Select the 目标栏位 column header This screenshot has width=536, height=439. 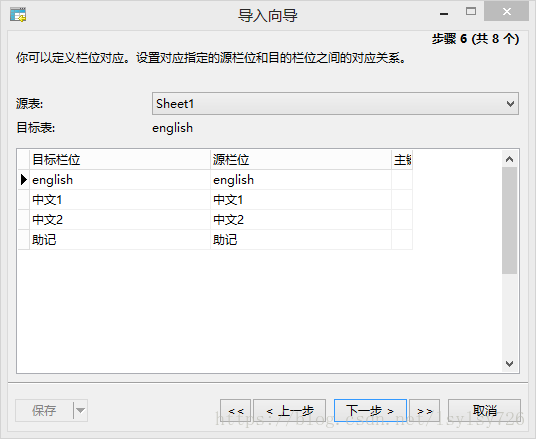120,160
